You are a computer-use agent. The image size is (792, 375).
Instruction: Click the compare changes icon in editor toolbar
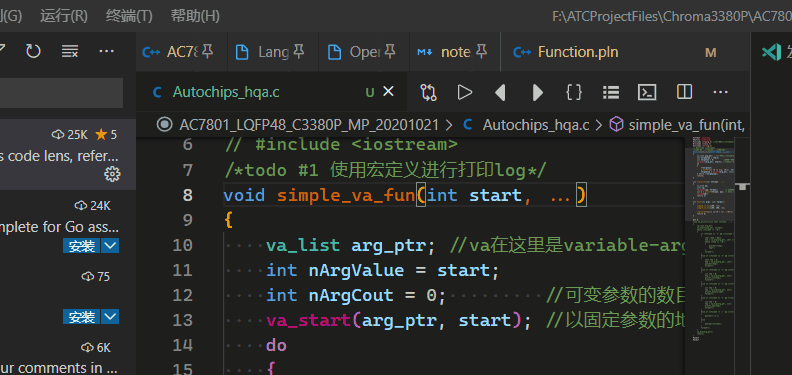[x=428, y=92]
